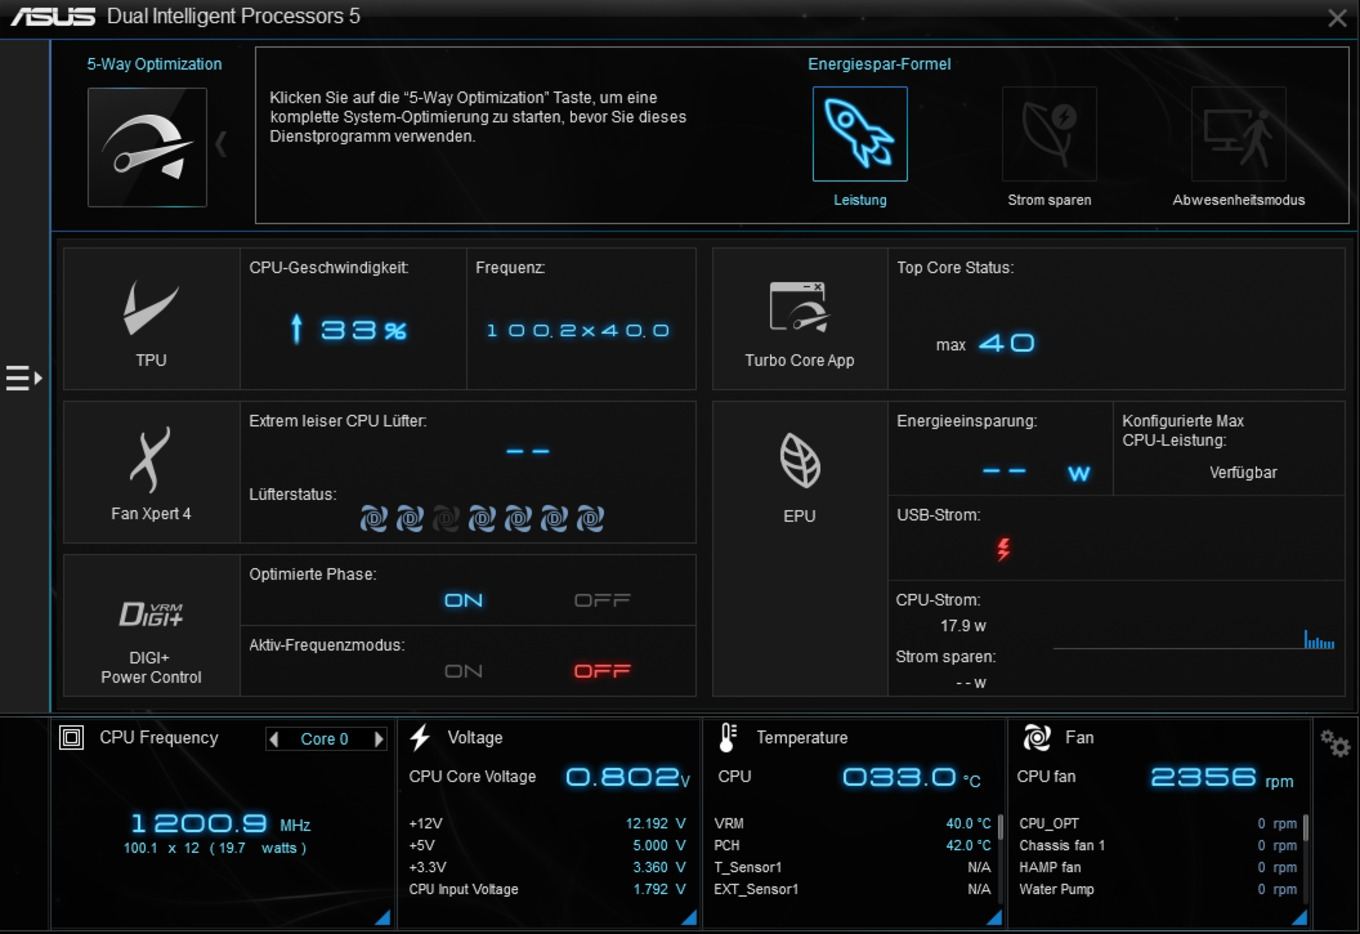Switch to previous CPU core

point(274,739)
